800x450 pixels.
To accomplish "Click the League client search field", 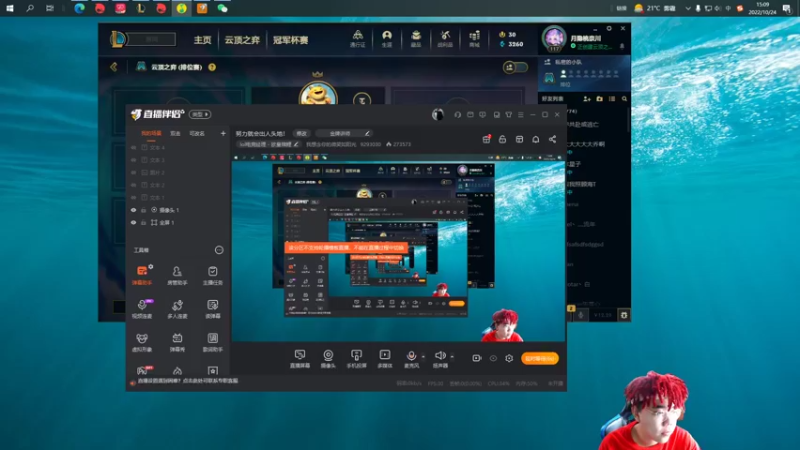I will [x=152, y=39].
